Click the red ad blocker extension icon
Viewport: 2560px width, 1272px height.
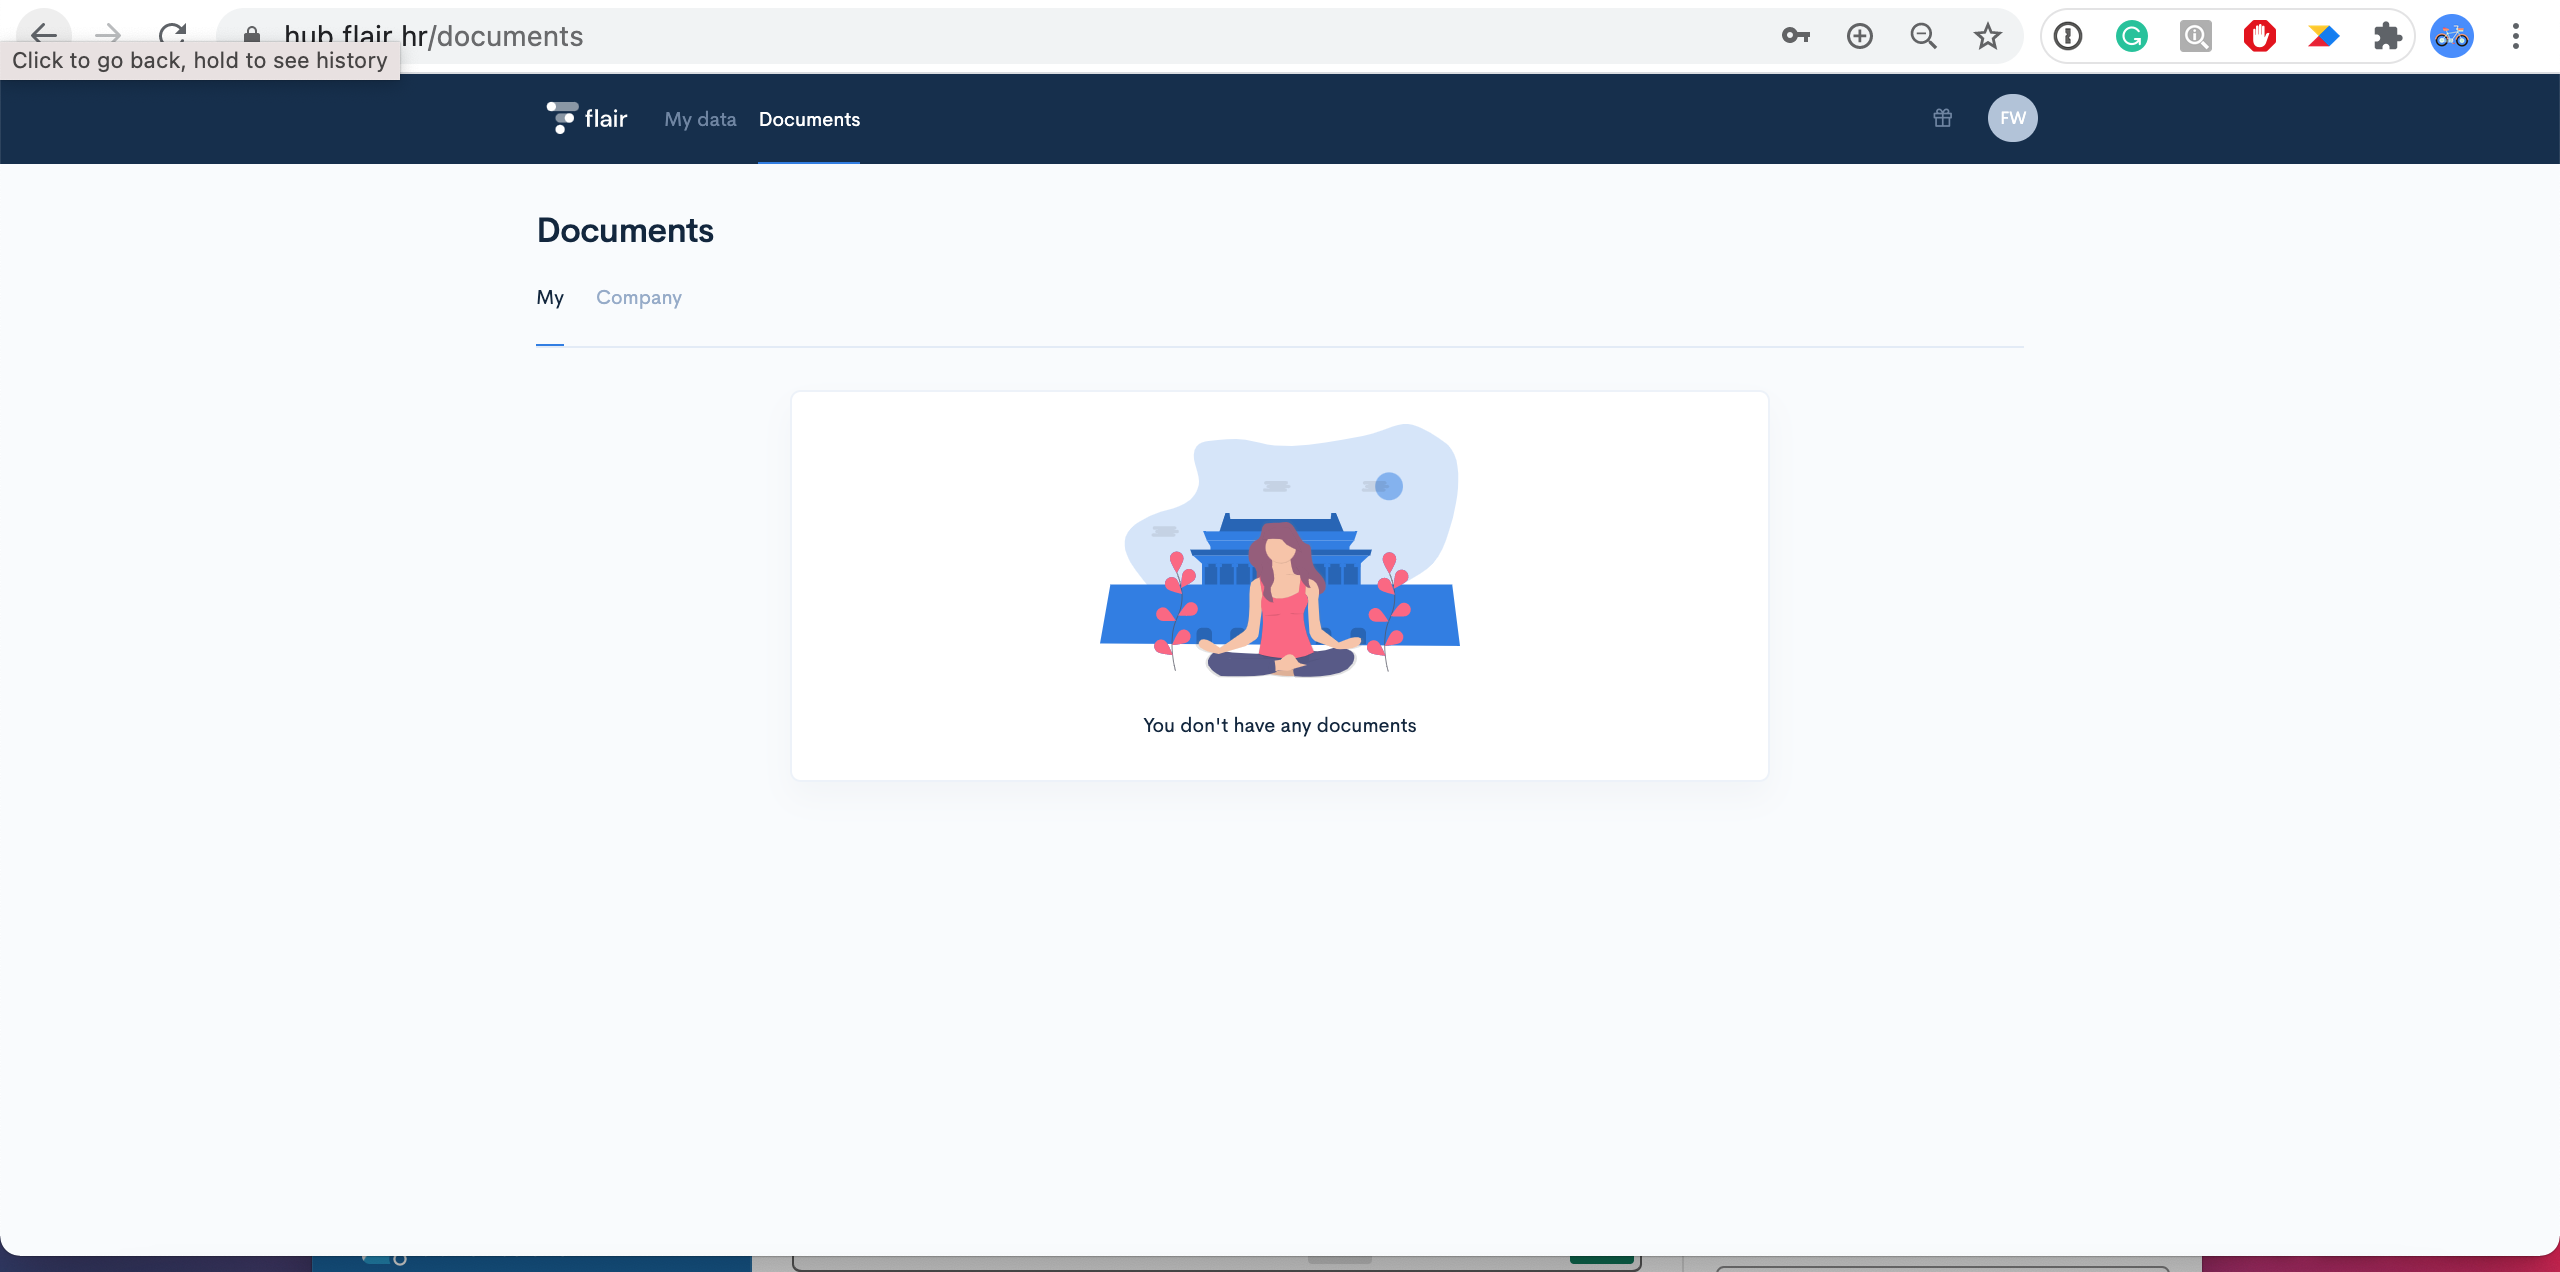(2260, 36)
